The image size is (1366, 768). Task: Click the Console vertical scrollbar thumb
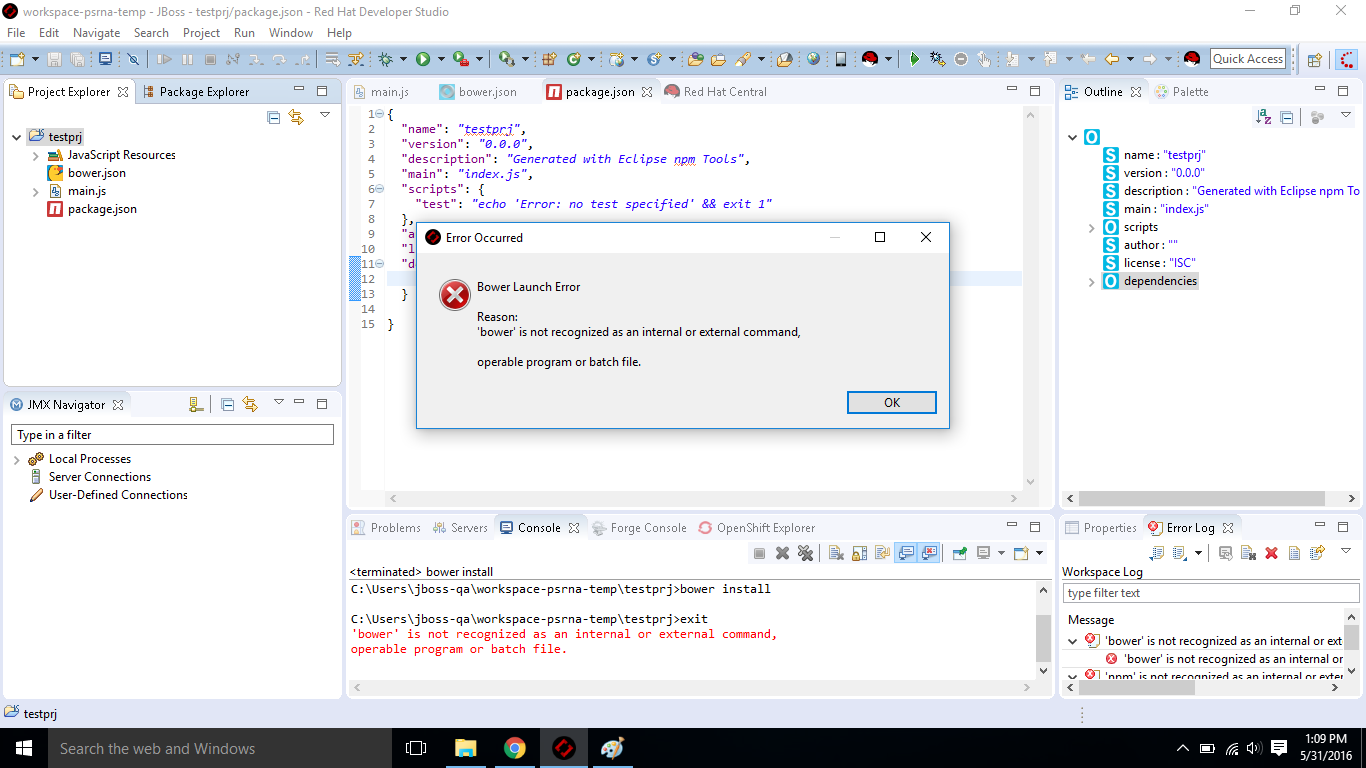click(1044, 636)
